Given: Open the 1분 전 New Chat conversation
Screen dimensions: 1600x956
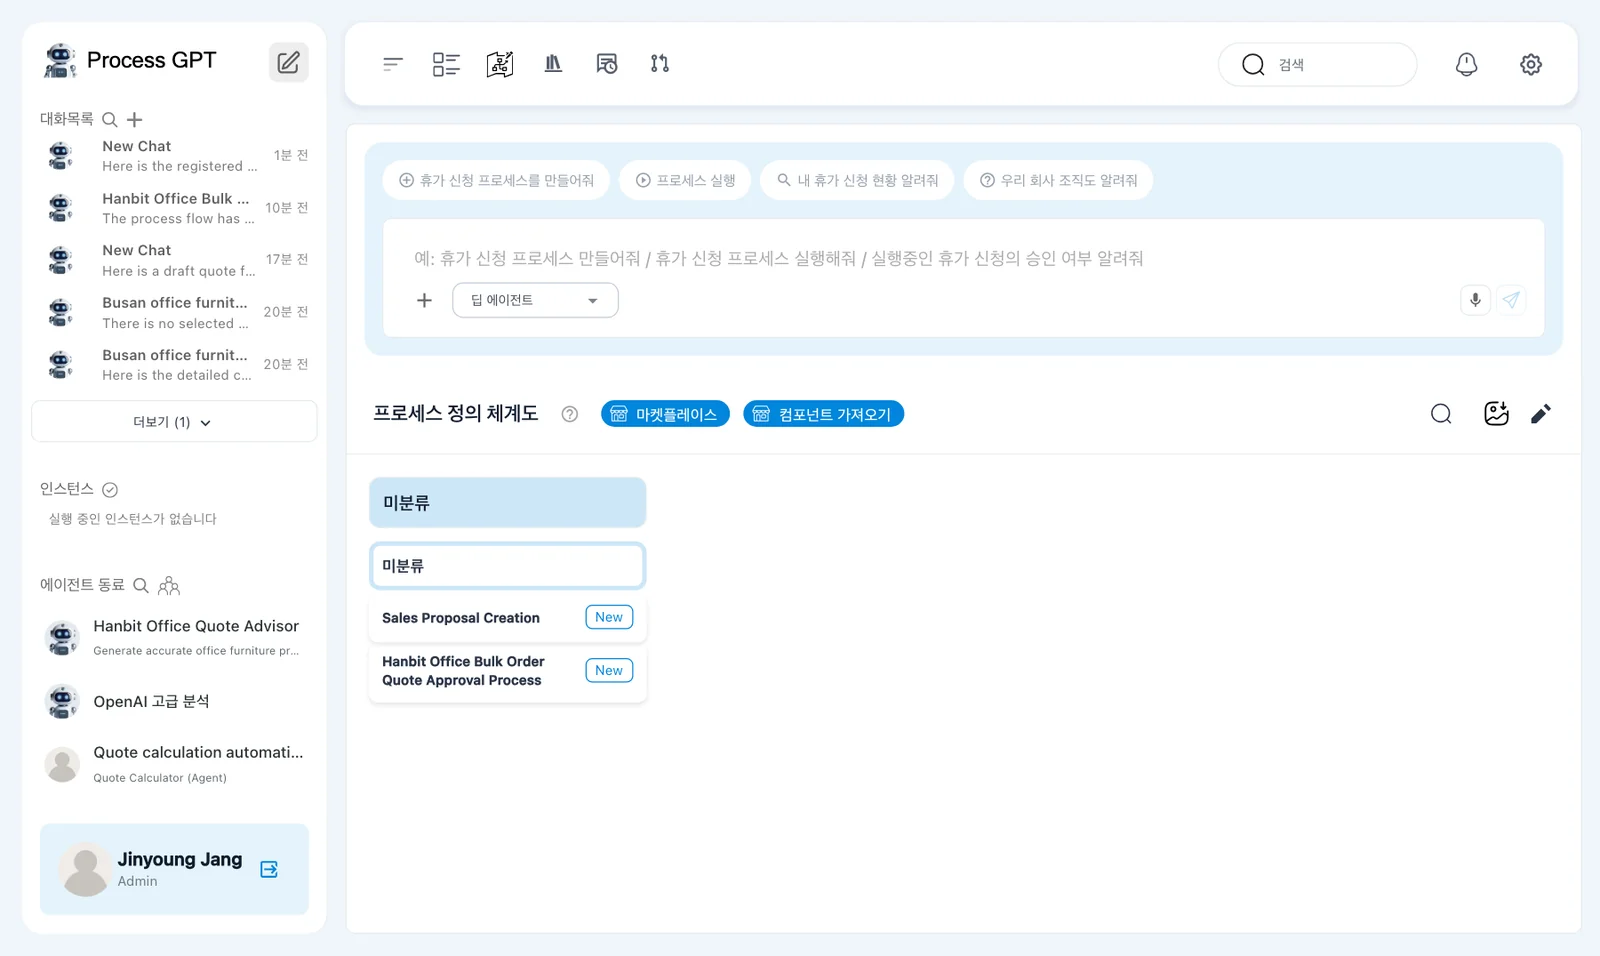Looking at the screenshot, I should [x=175, y=156].
